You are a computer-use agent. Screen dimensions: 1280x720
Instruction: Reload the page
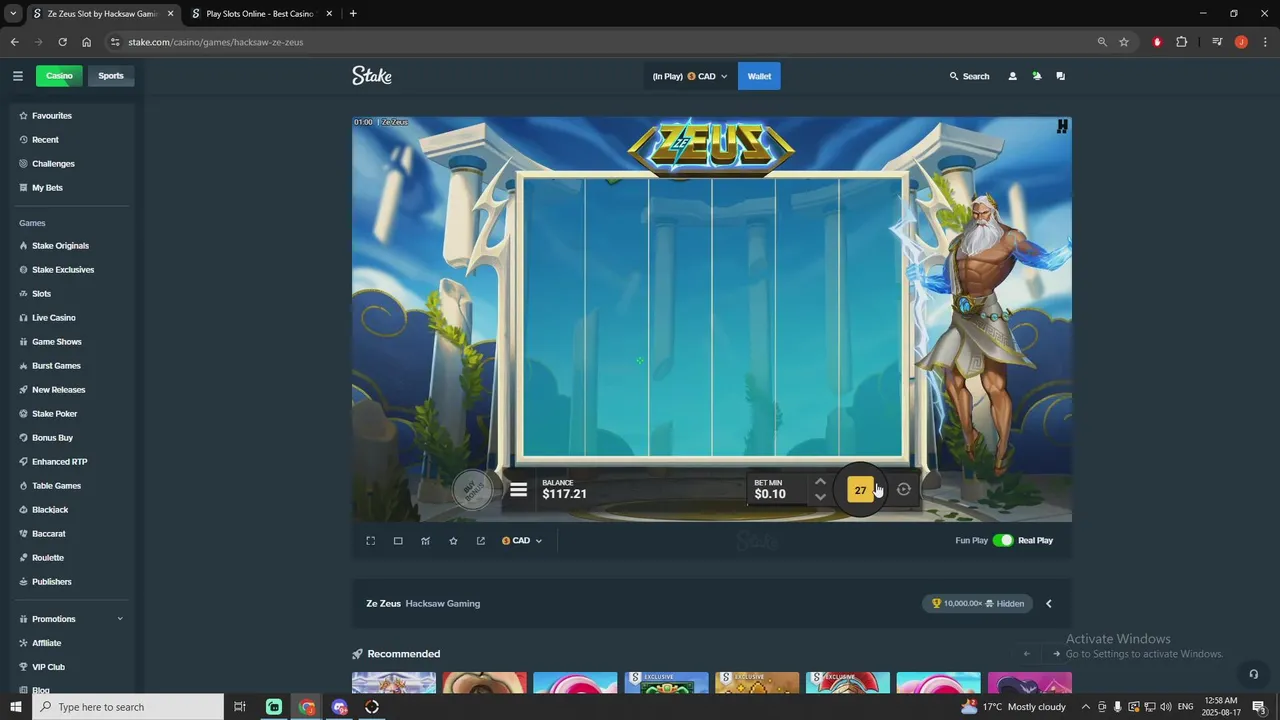coord(62,42)
